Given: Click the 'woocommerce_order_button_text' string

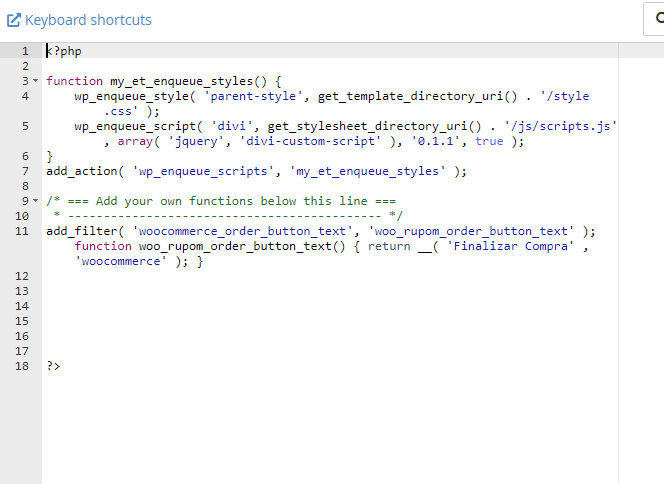Looking at the screenshot, I should pyautogui.click(x=243, y=231).
